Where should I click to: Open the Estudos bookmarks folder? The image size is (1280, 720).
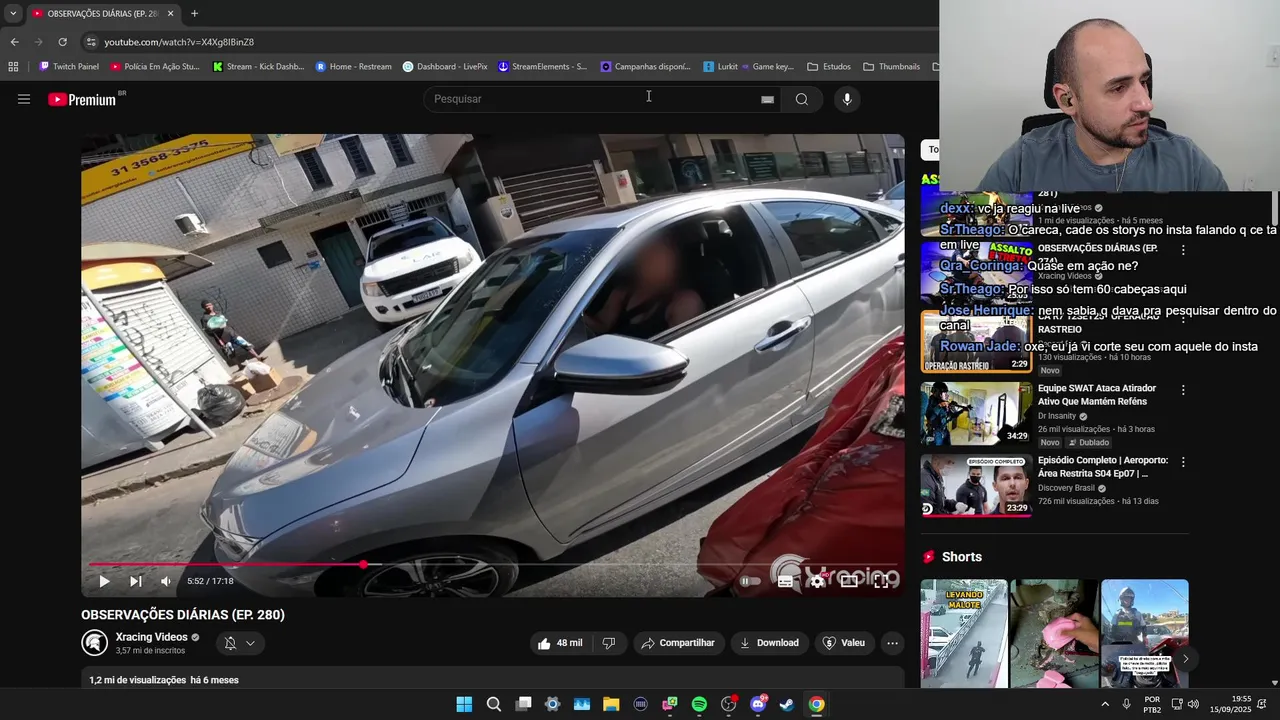tap(829, 67)
